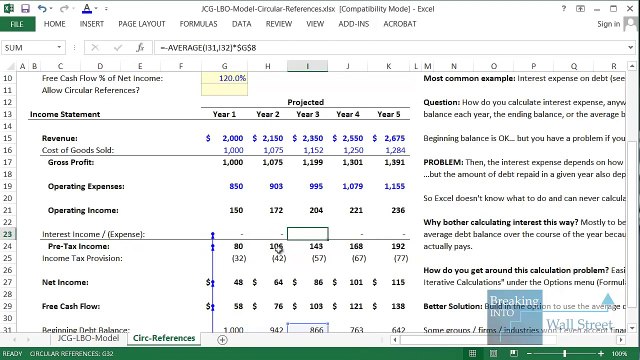640x360 pixels.
Task: Select Year 5 Operating Income cell 236
Action: tap(388, 210)
